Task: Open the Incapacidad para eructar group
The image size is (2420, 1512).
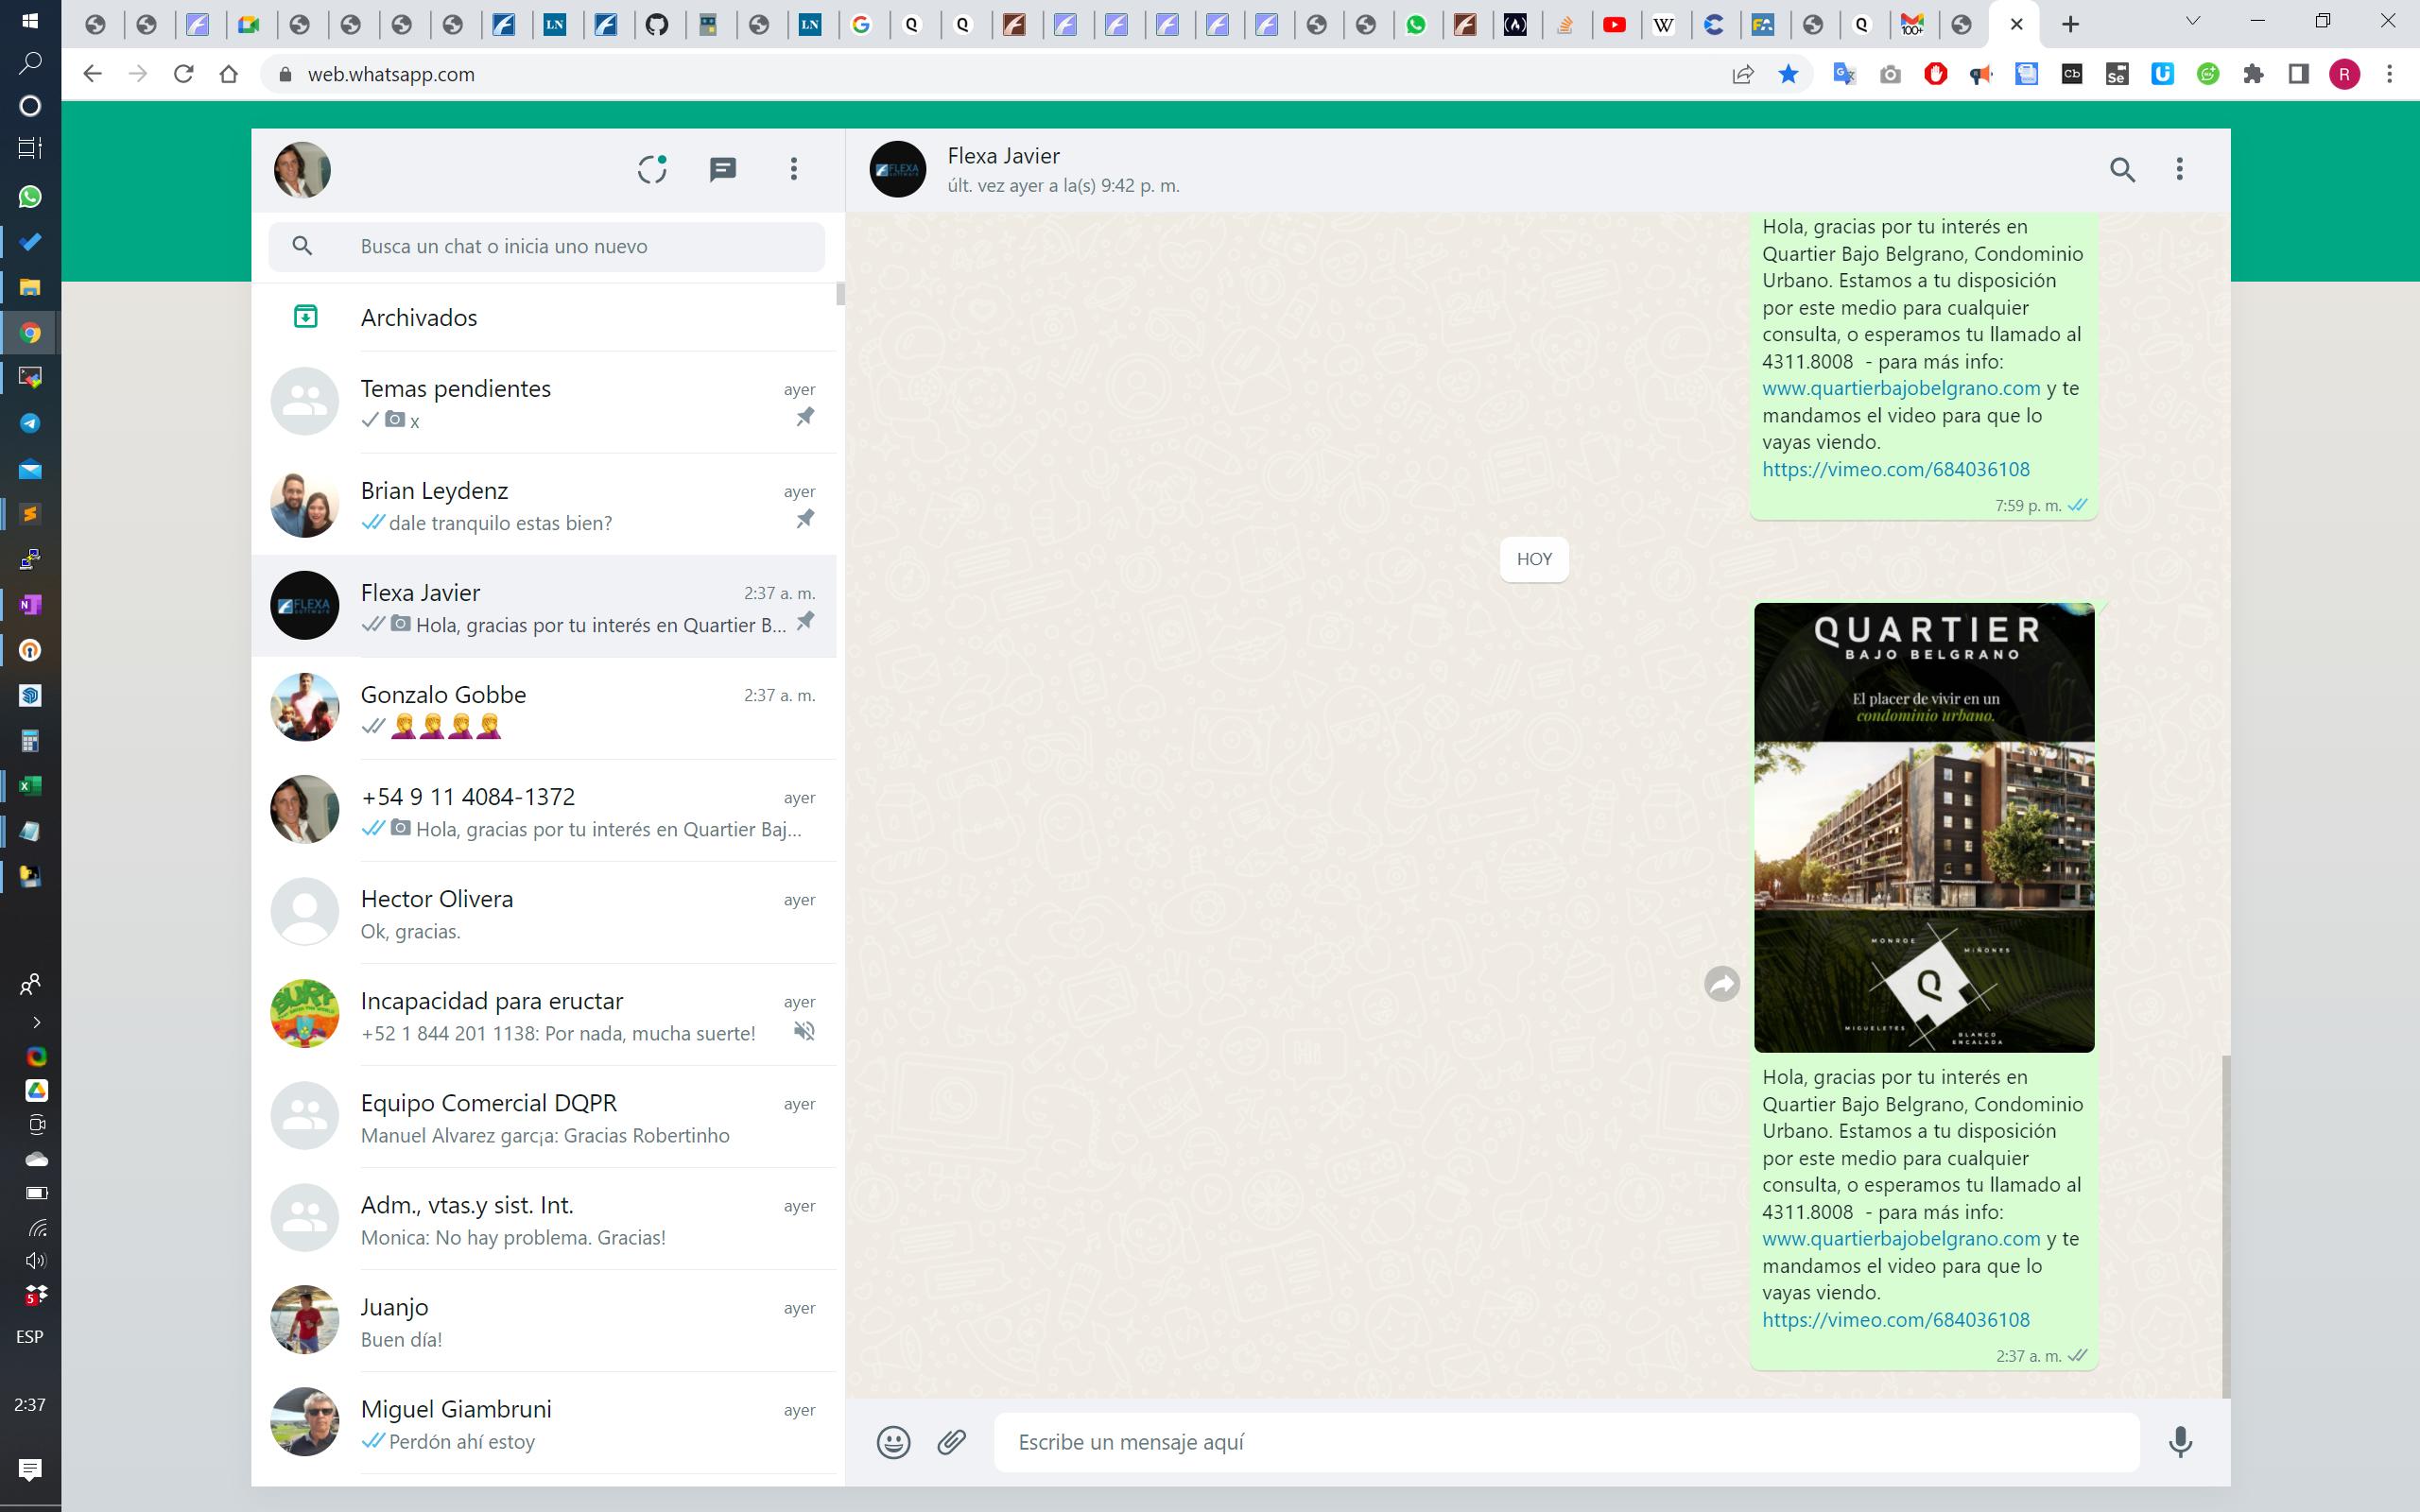Action: 544,1014
